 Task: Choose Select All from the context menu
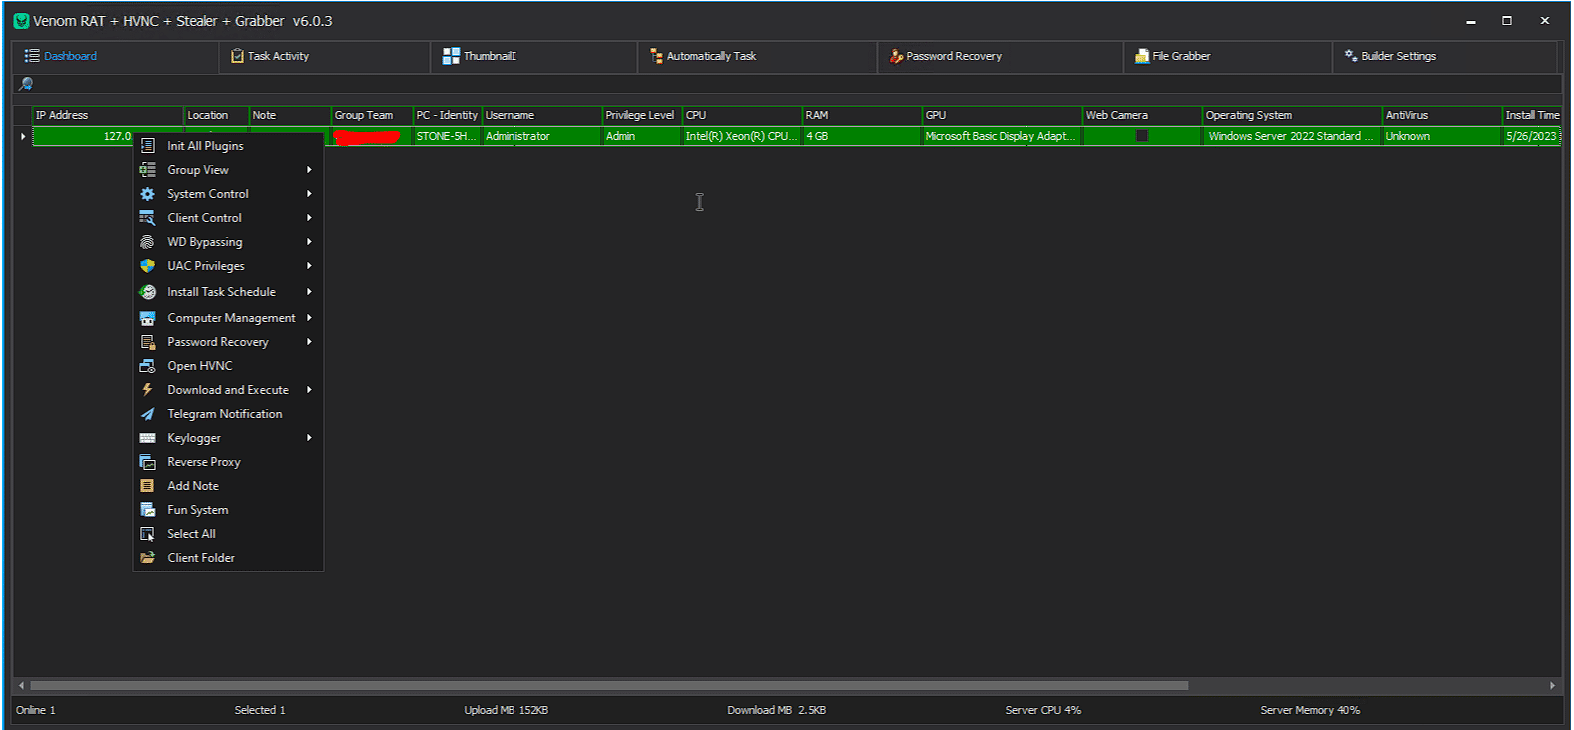pyautogui.click(x=191, y=534)
